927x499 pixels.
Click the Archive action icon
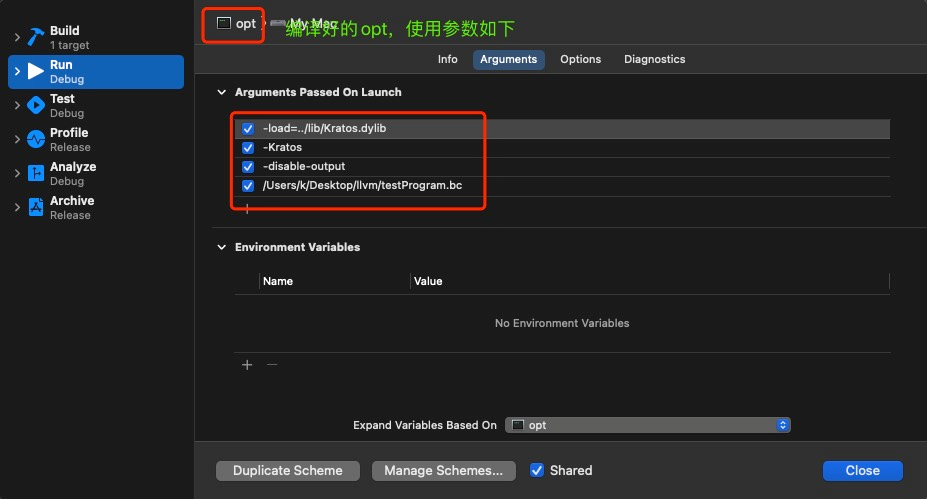36,207
